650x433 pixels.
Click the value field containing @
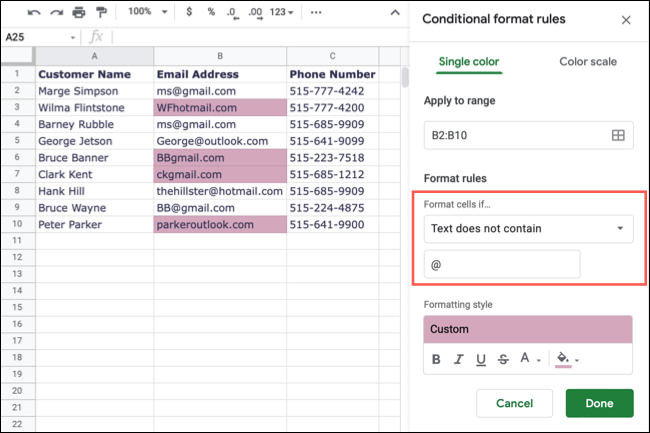pos(502,265)
